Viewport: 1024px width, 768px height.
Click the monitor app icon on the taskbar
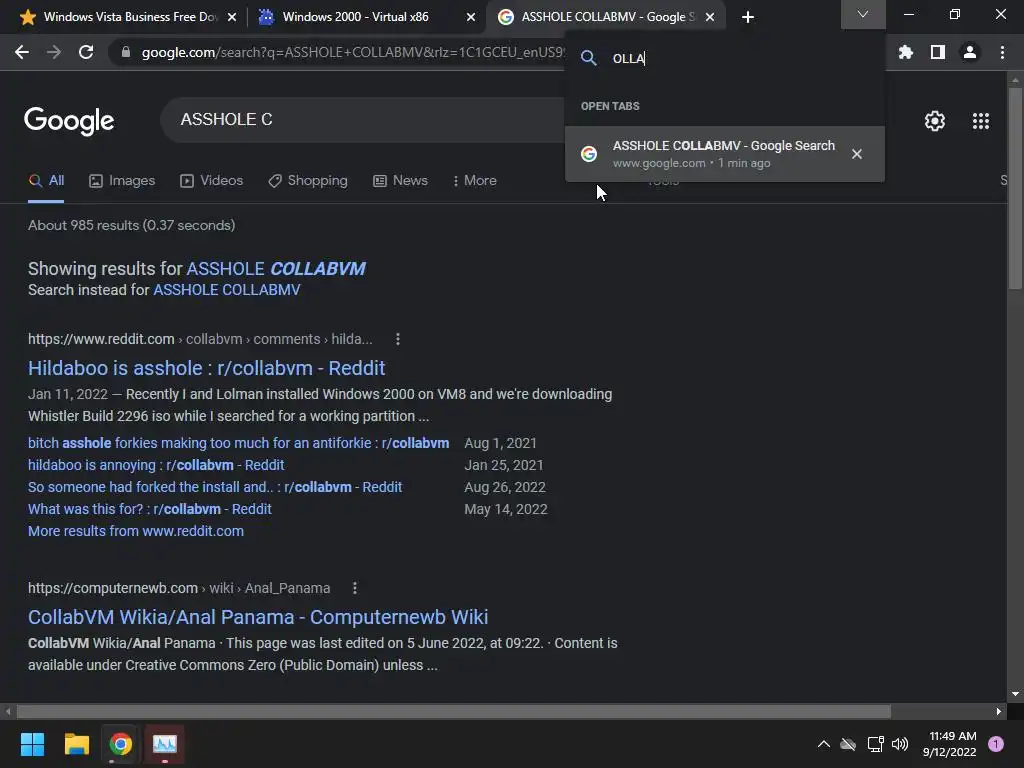pyautogui.click(x=165, y=744)
